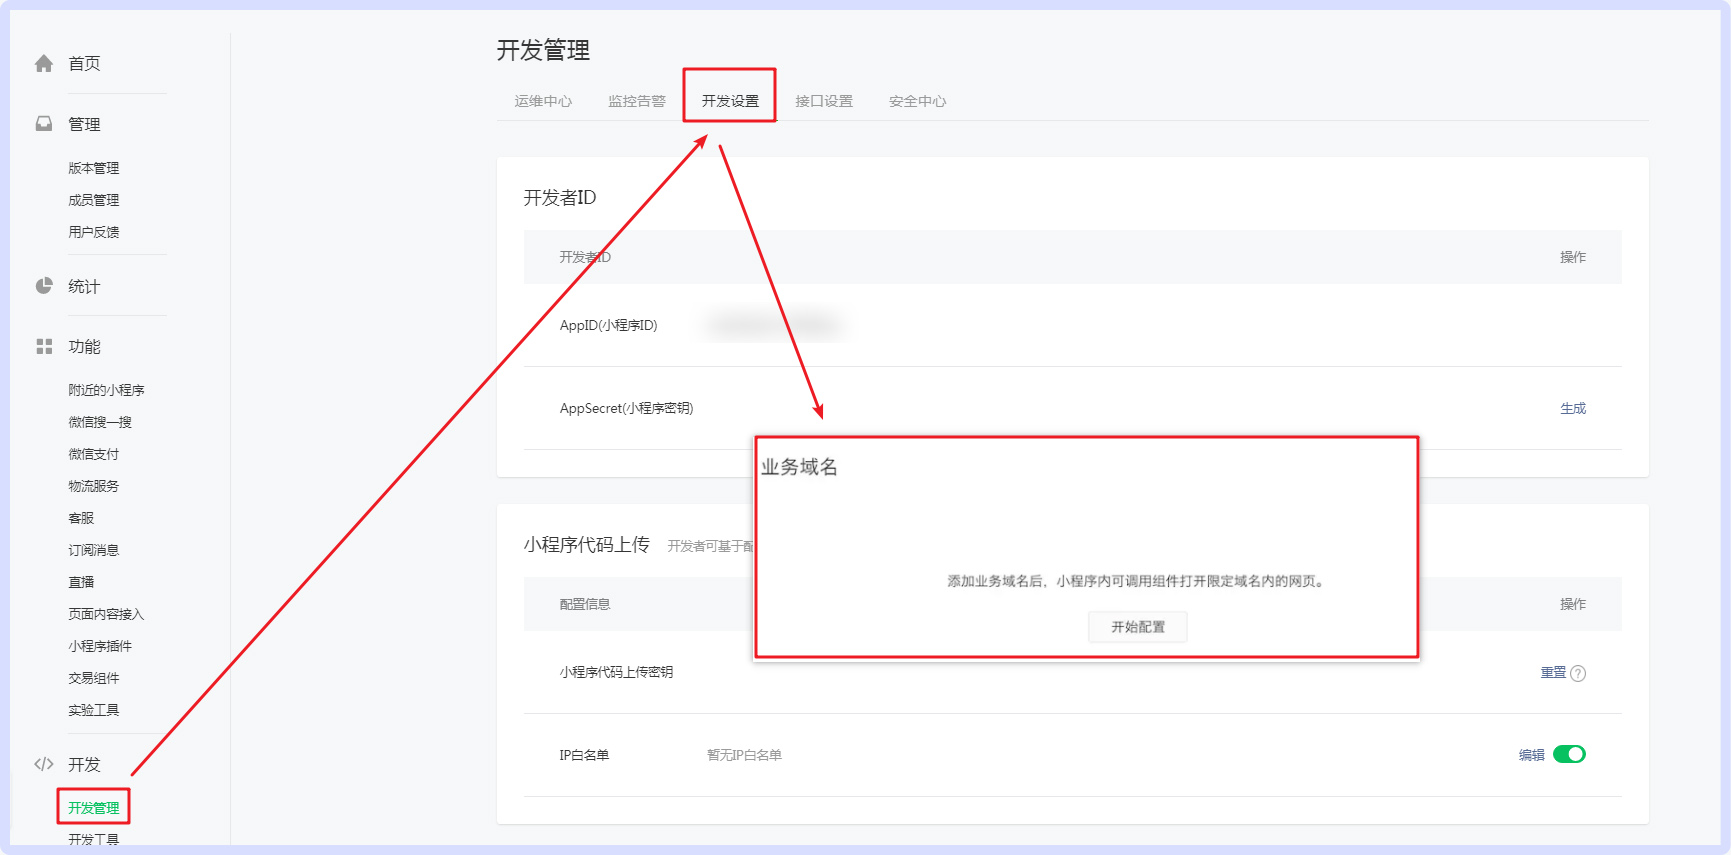Screen dimensions: 1731x855
Task: Click the 管理 section heading
Action: pyautogui.click(x=84, y=124)
